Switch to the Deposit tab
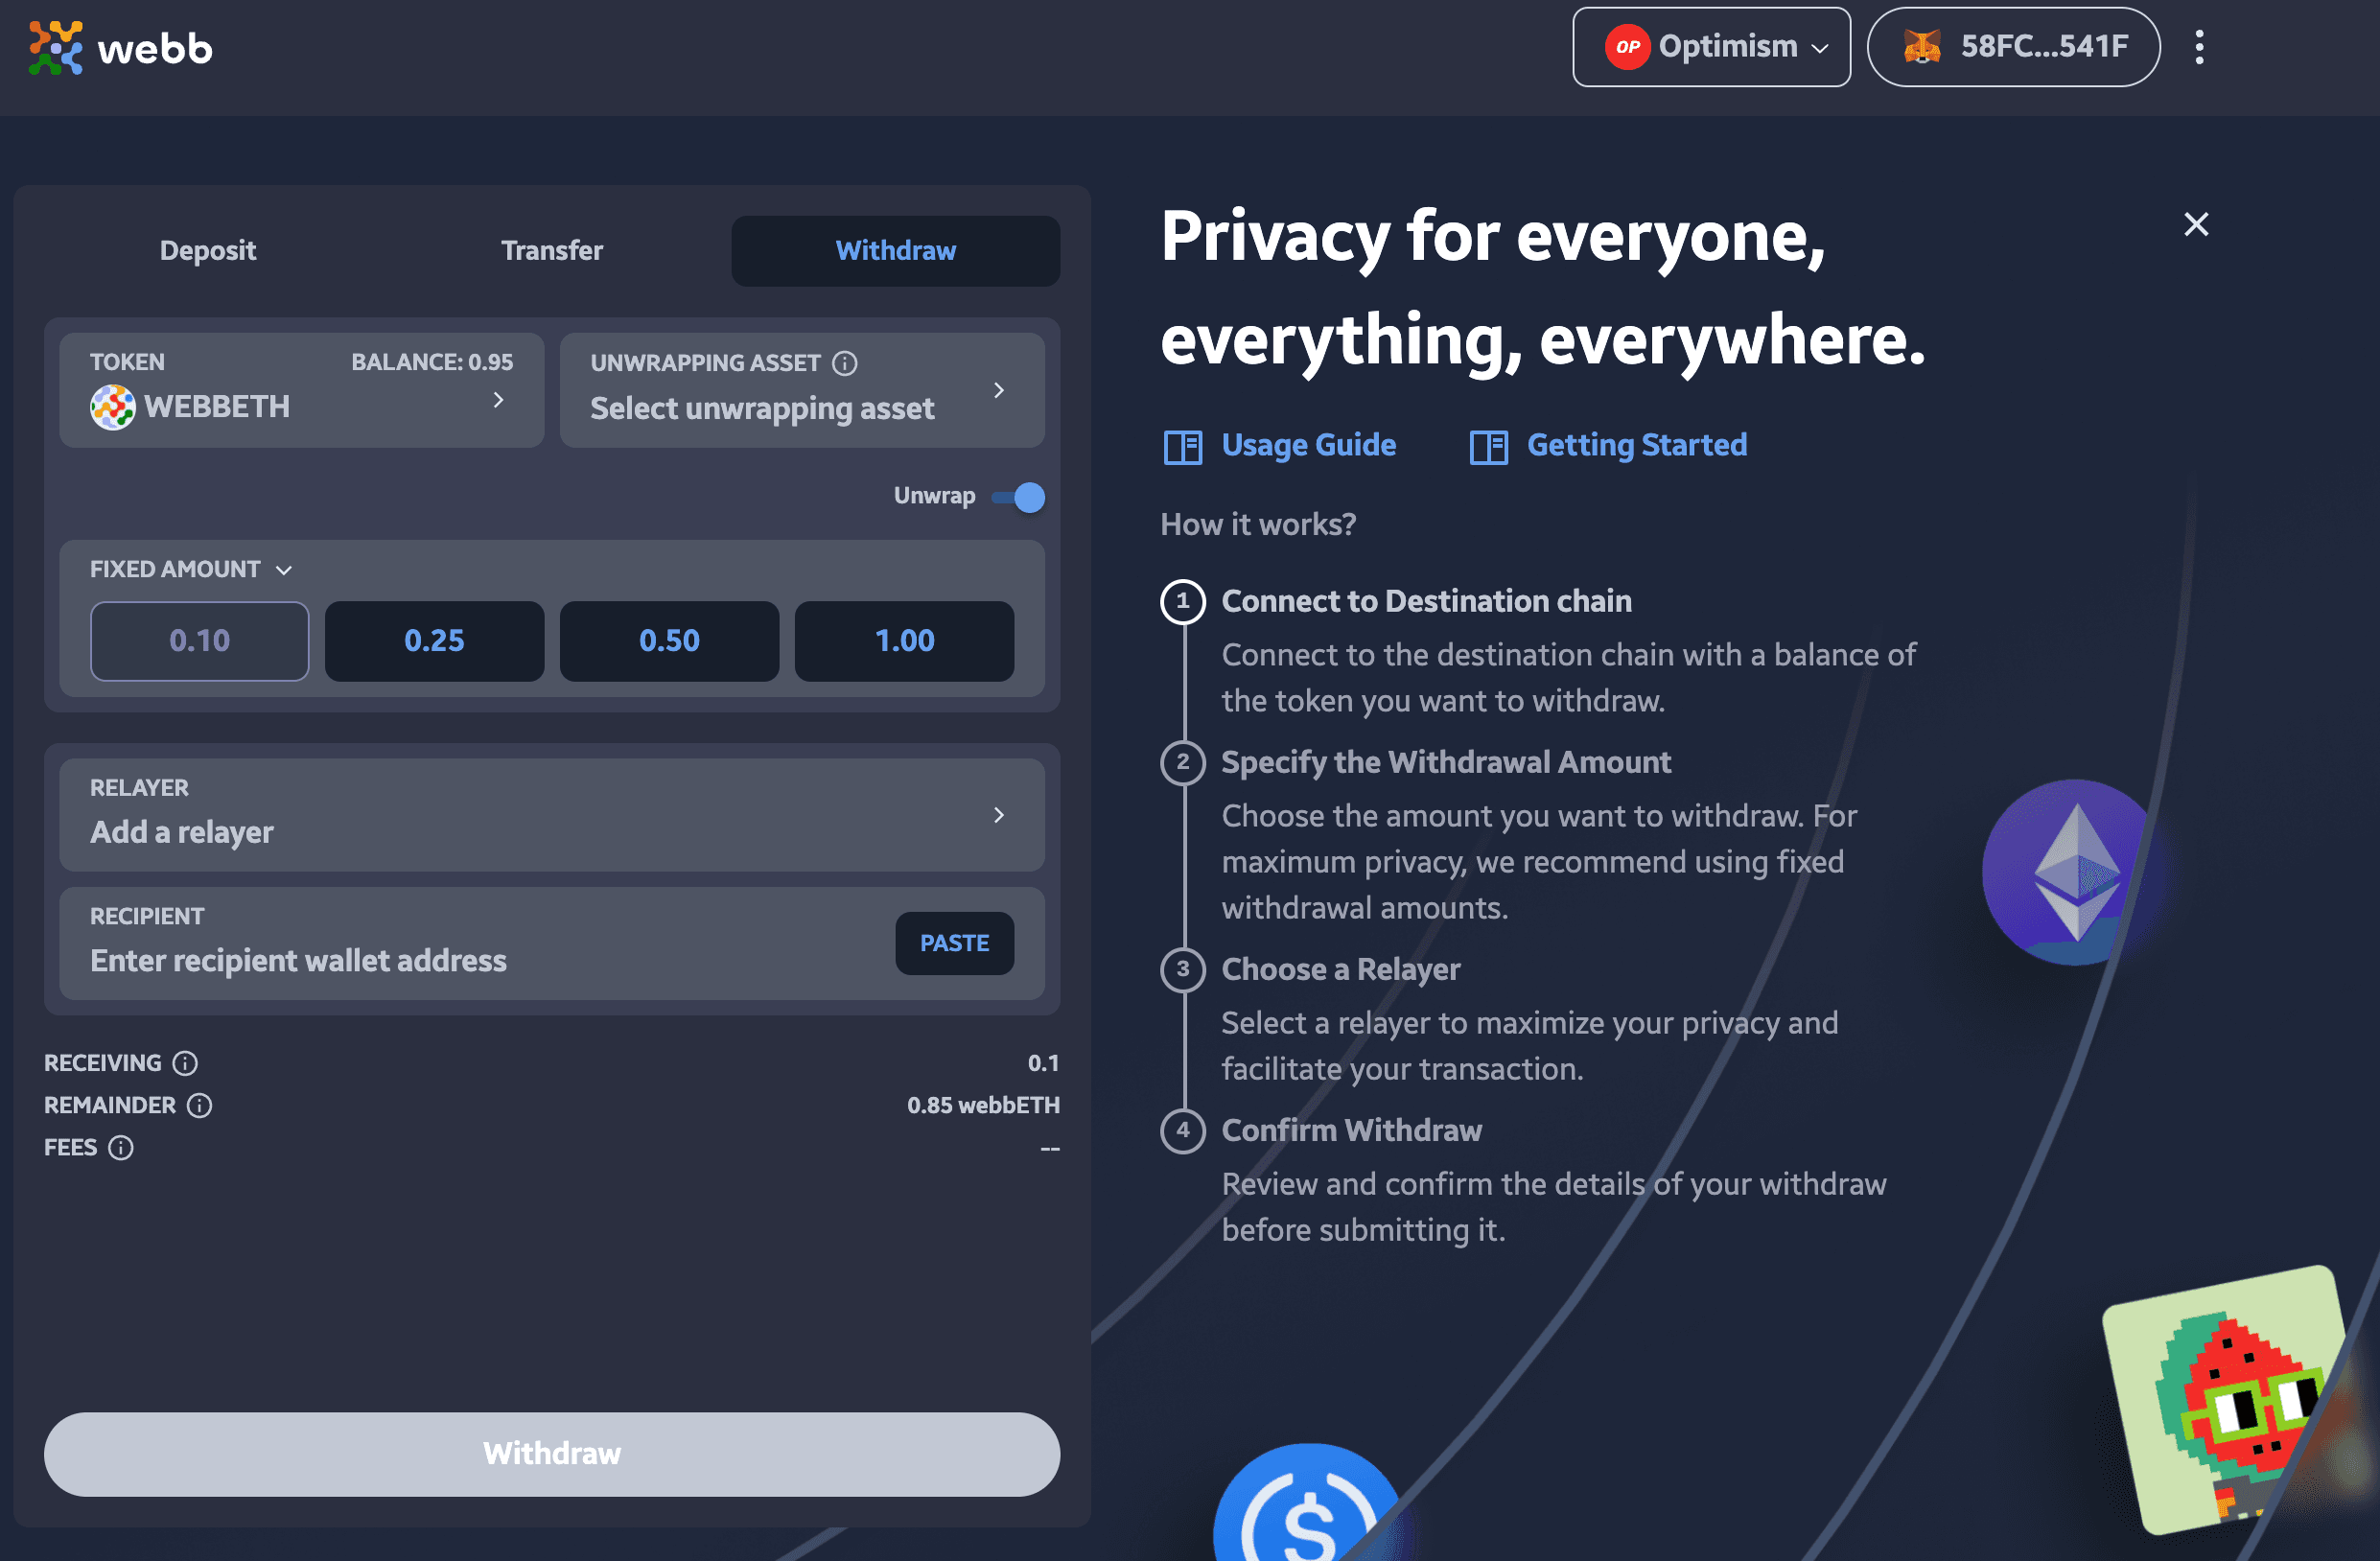Image resolution: width=2380 pixels, height=1561 pixels. pyautogui.click(x=207, y=251)
